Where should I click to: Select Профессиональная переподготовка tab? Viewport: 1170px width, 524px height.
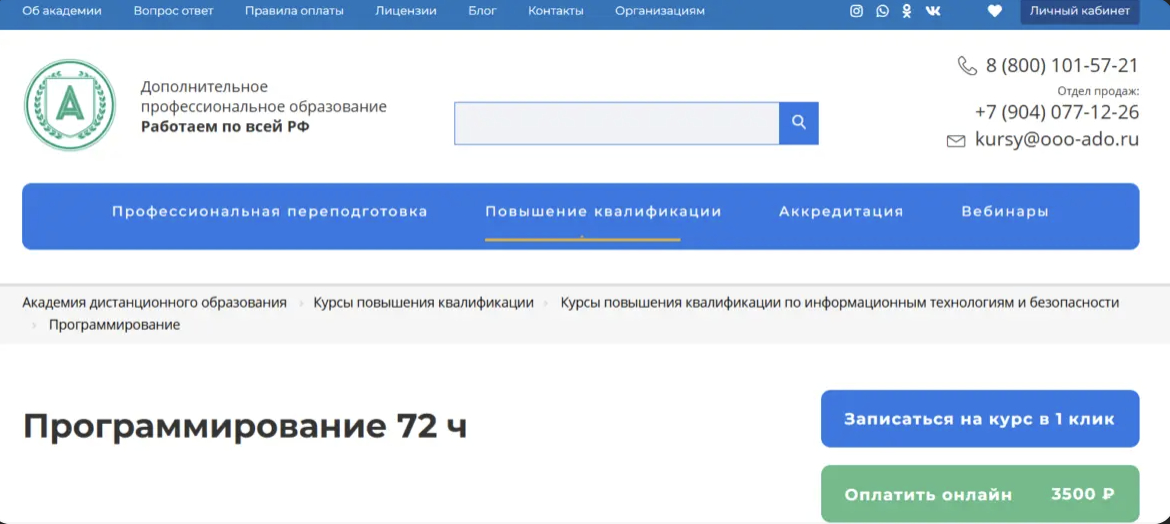click(x=269, y=212)
